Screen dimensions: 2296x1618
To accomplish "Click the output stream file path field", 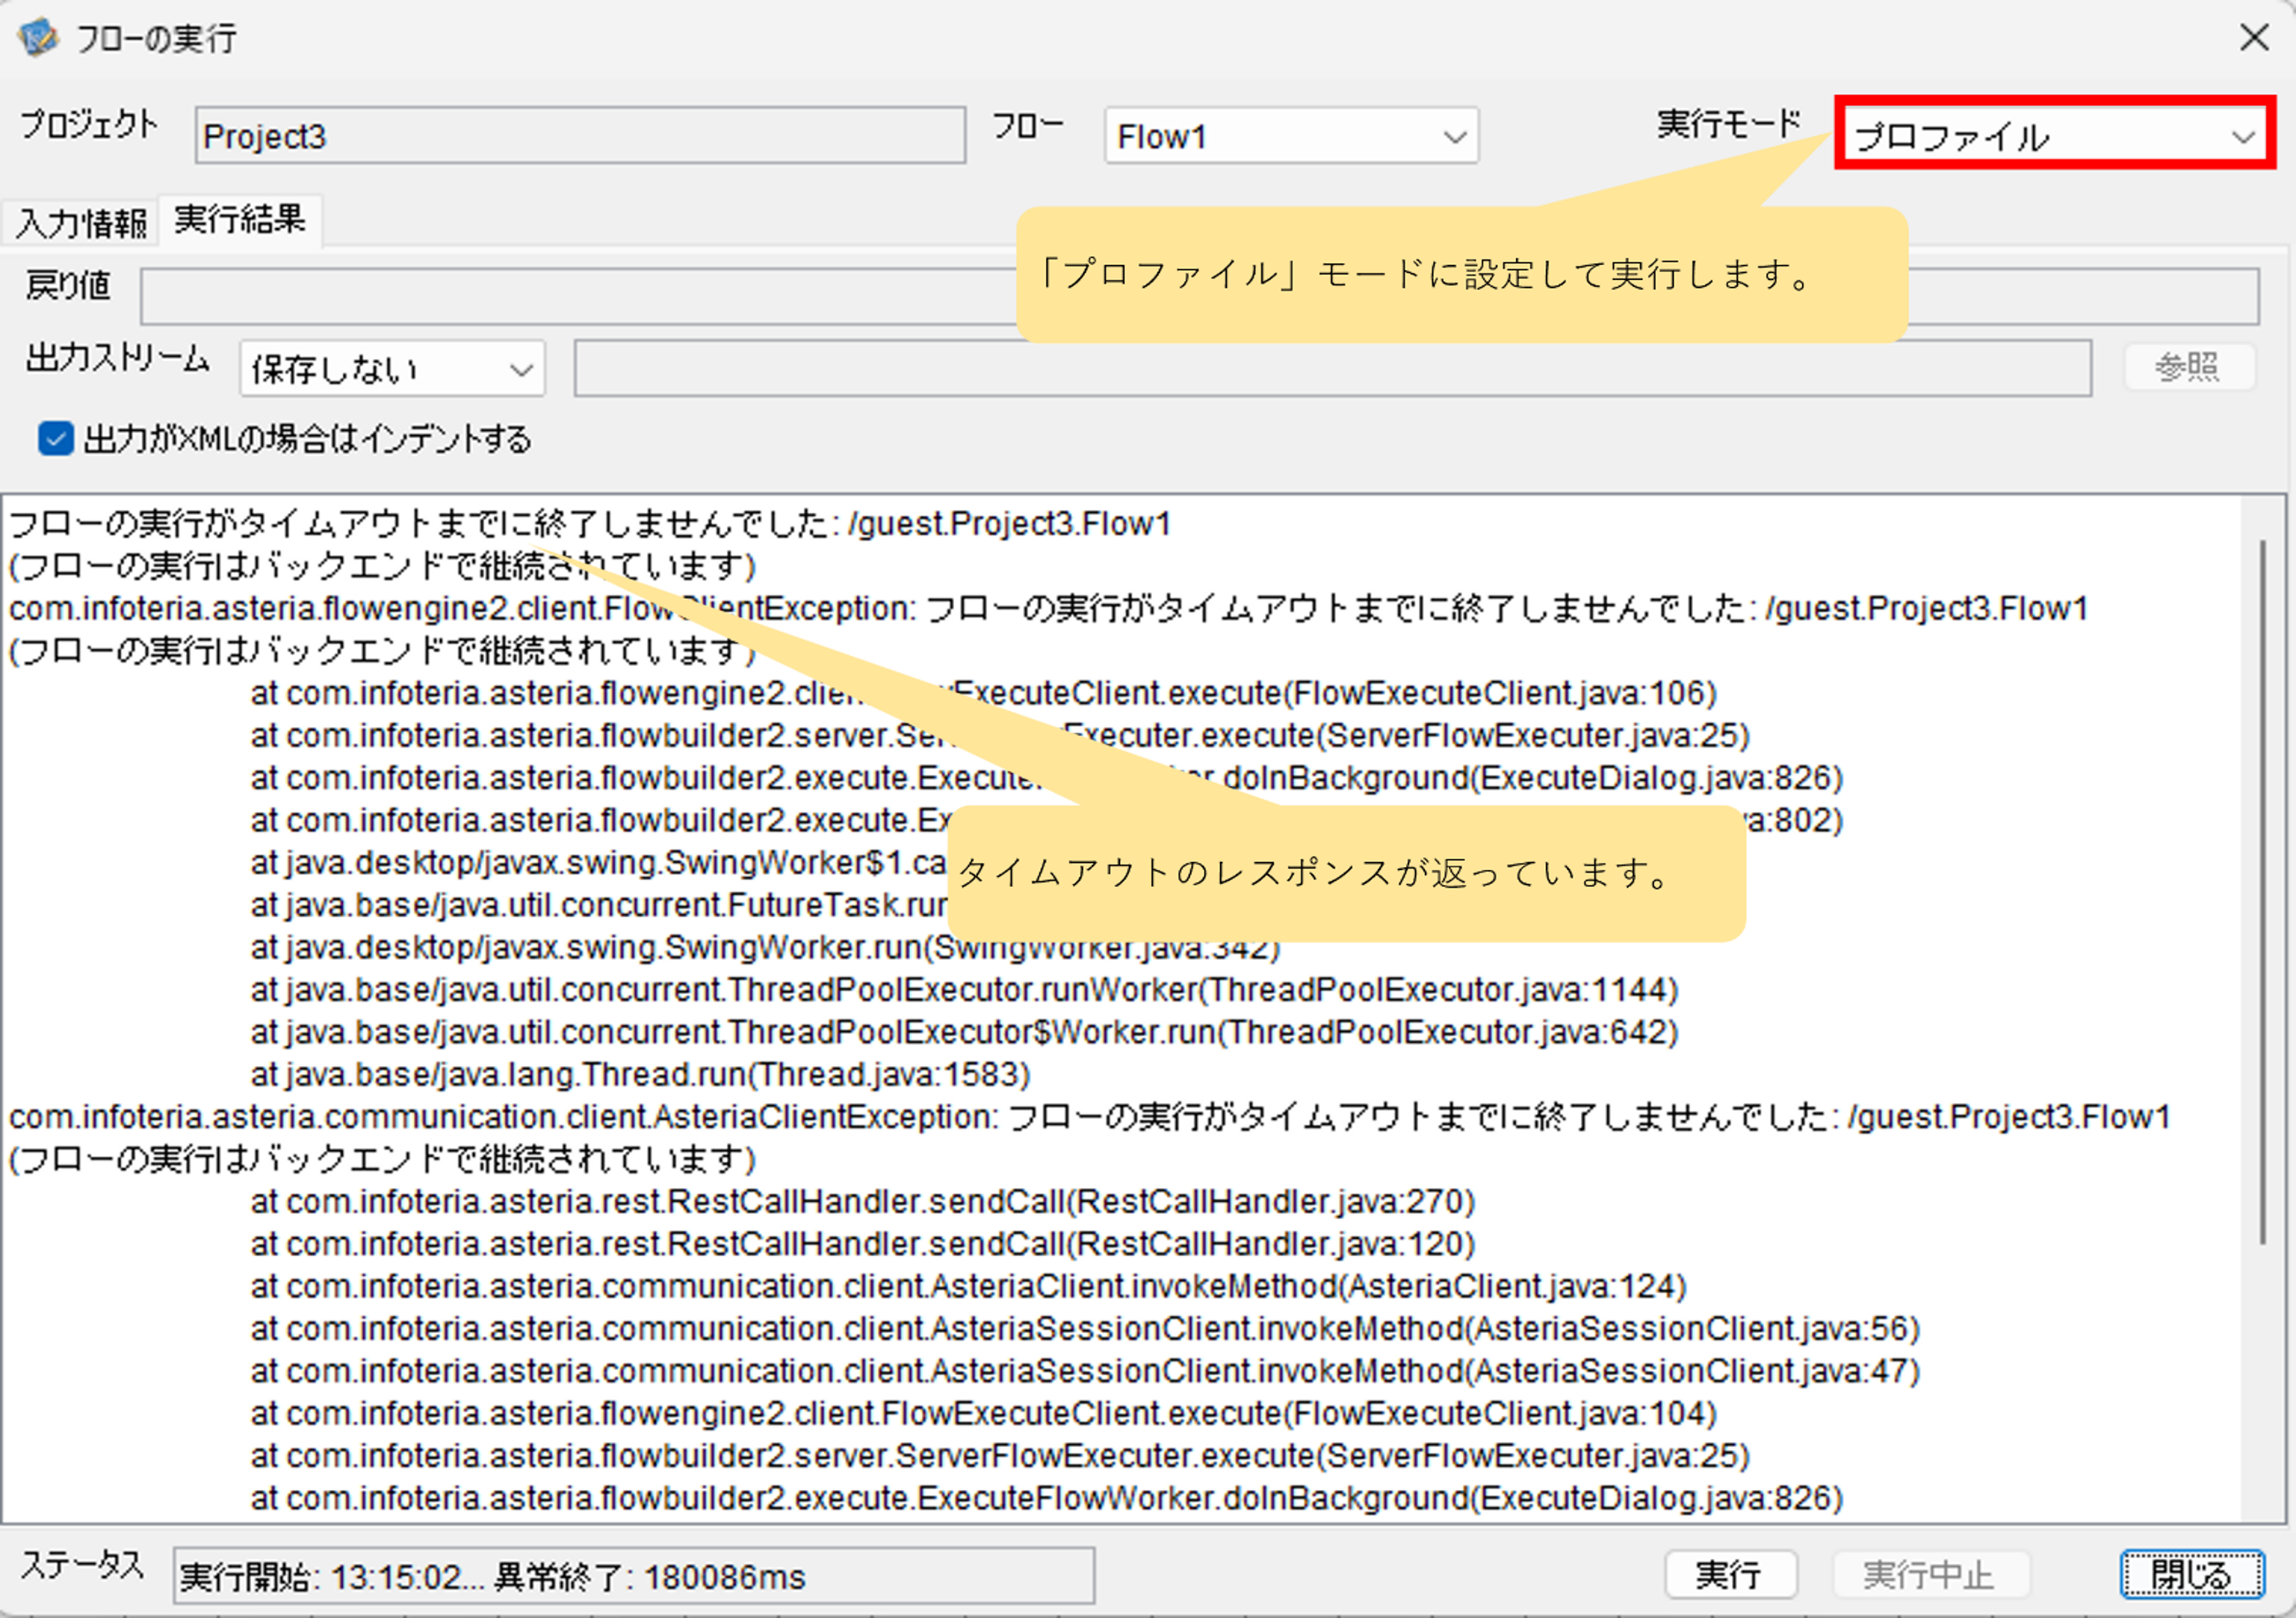I will tap(800, 369).
